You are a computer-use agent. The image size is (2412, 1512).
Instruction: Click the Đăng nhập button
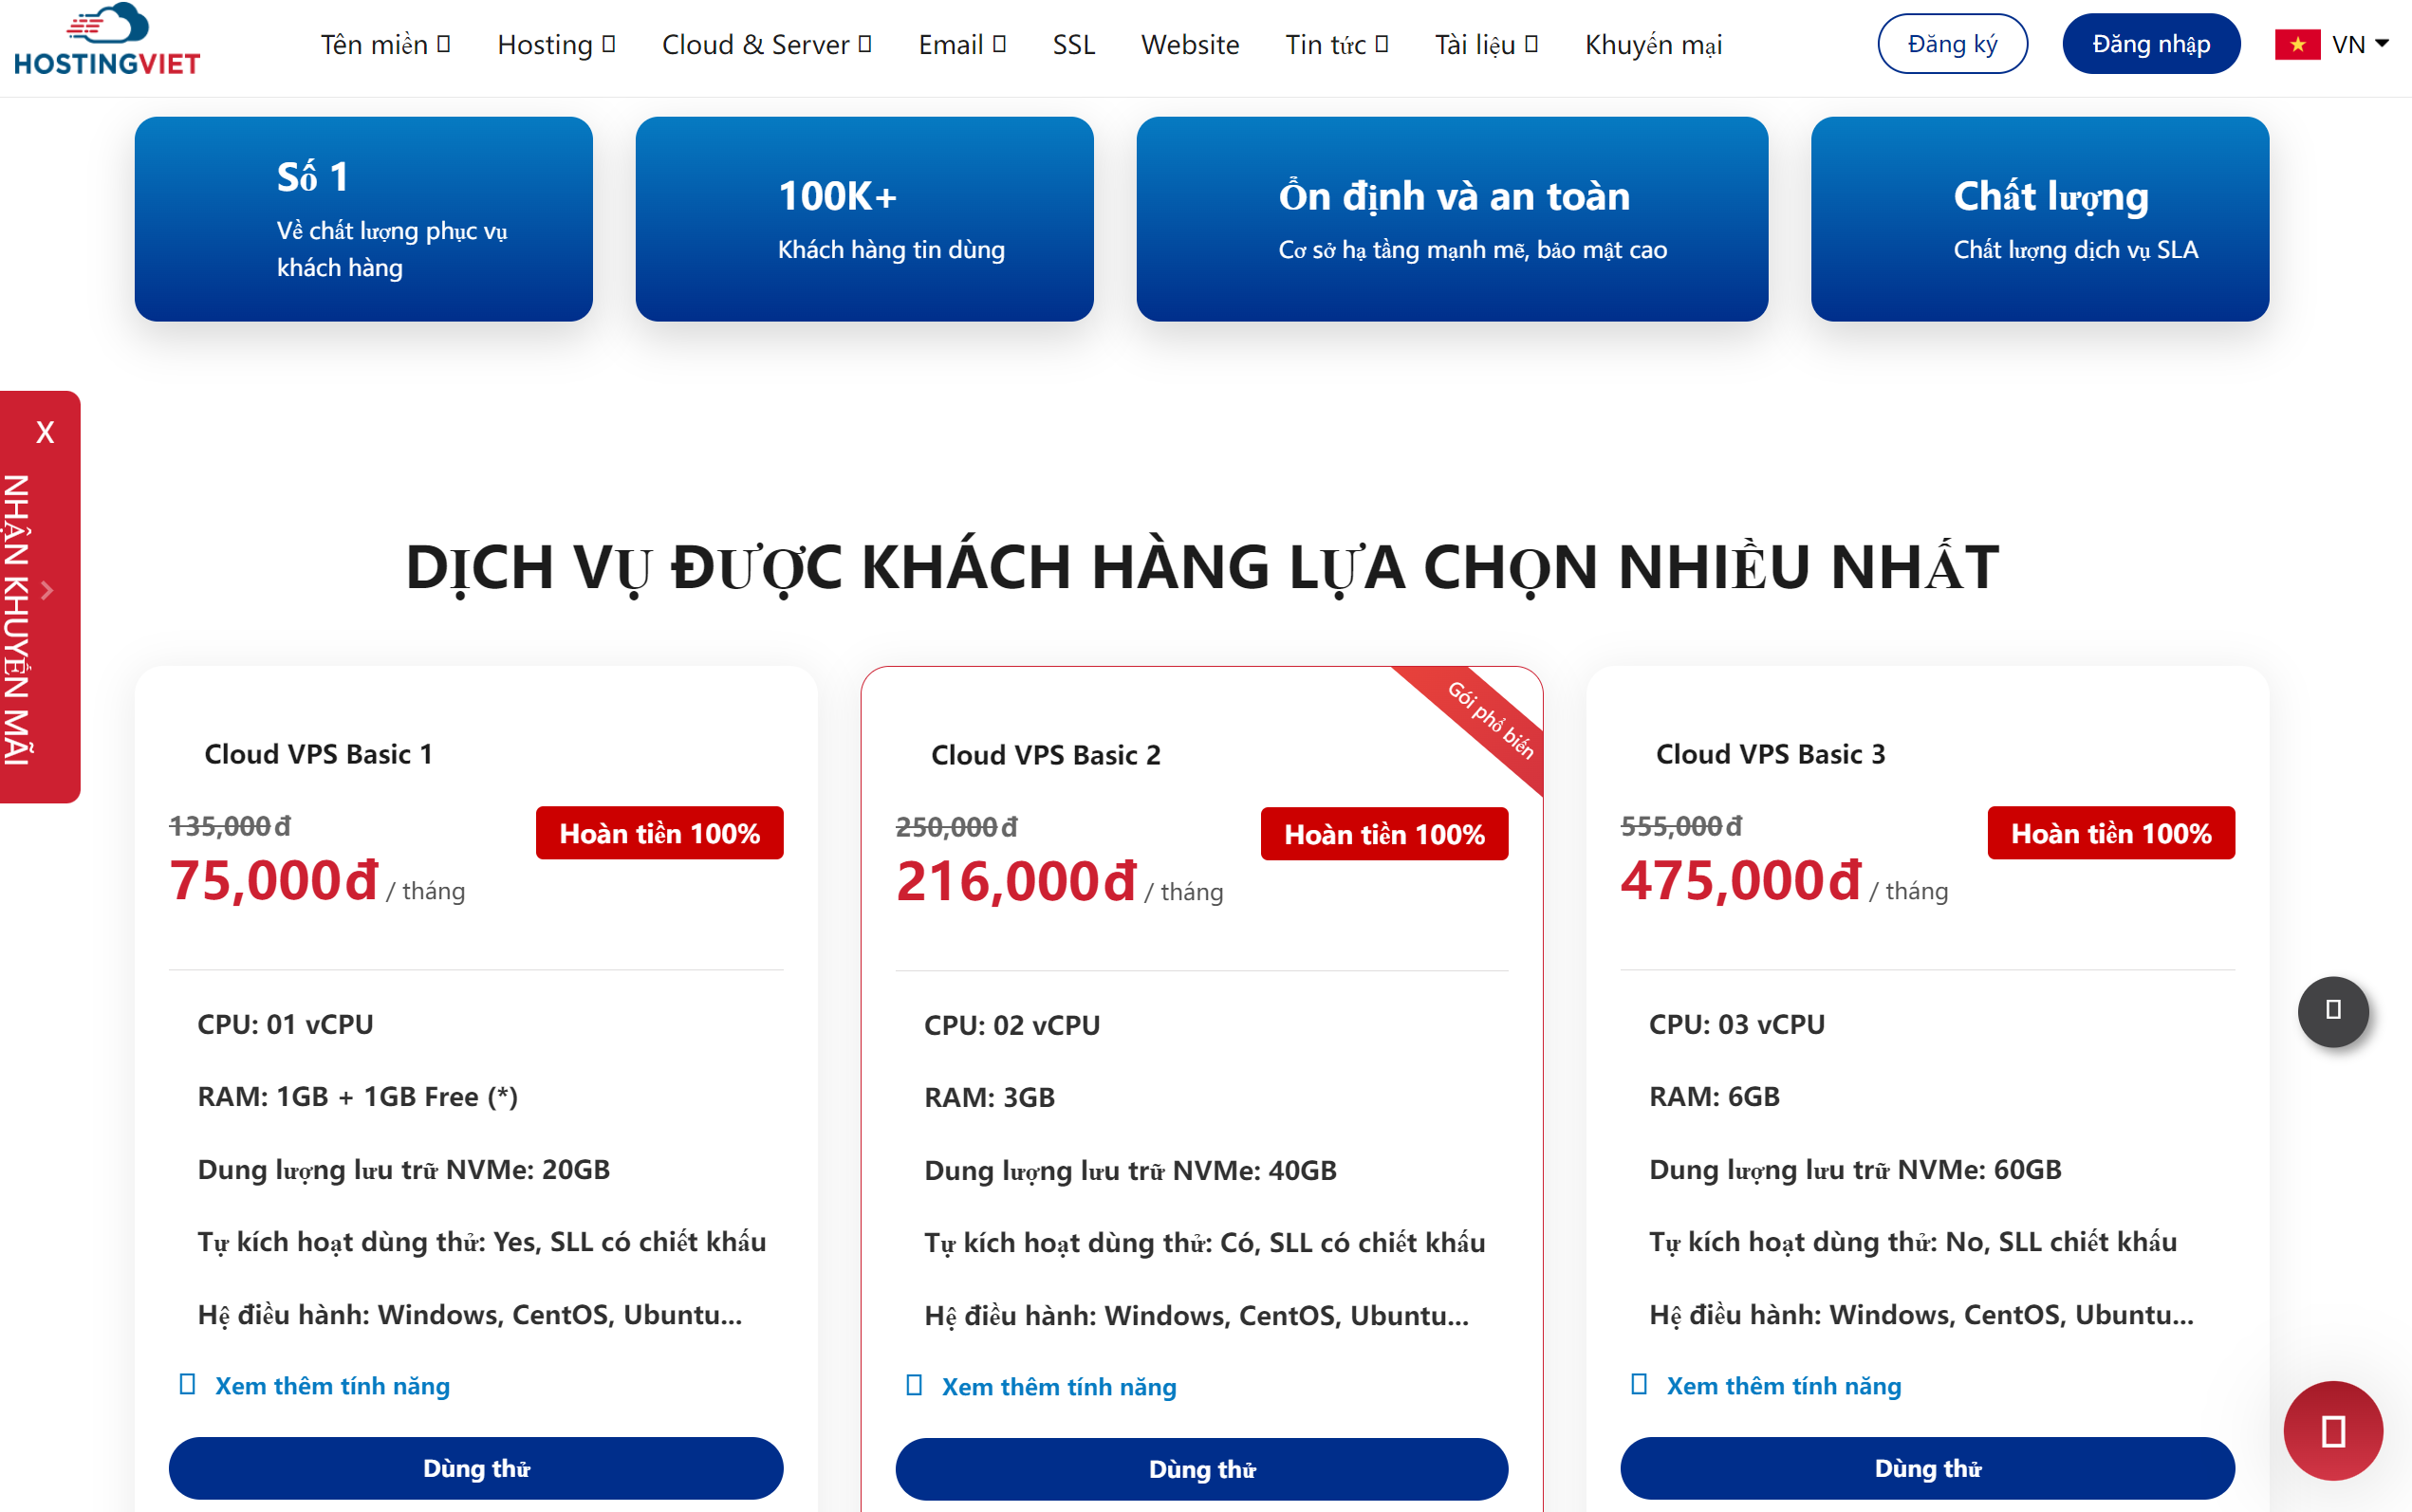[2150, 44]
